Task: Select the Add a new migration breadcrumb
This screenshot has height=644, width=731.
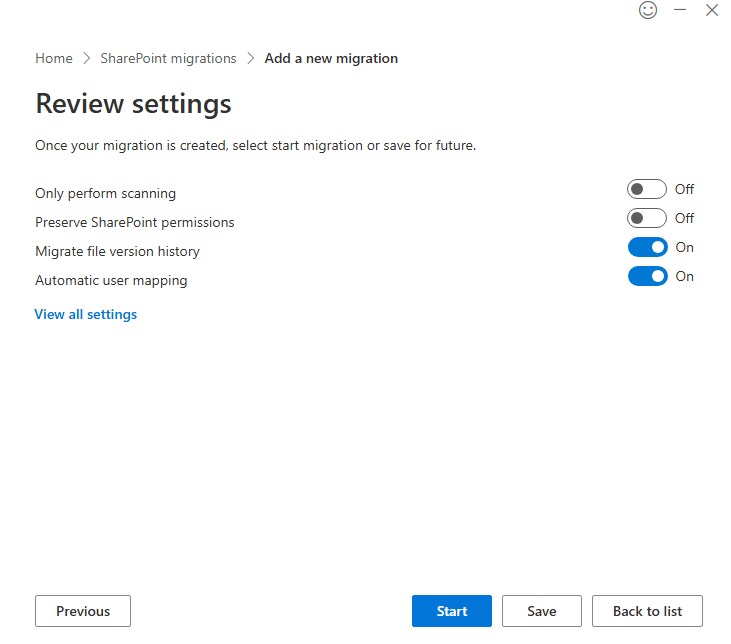Action: pos(331,59)
